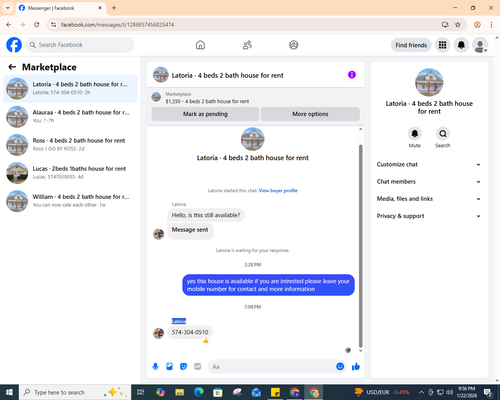Click More options button
The width and height of the screenshot is (500, 400).
[310, 114]
